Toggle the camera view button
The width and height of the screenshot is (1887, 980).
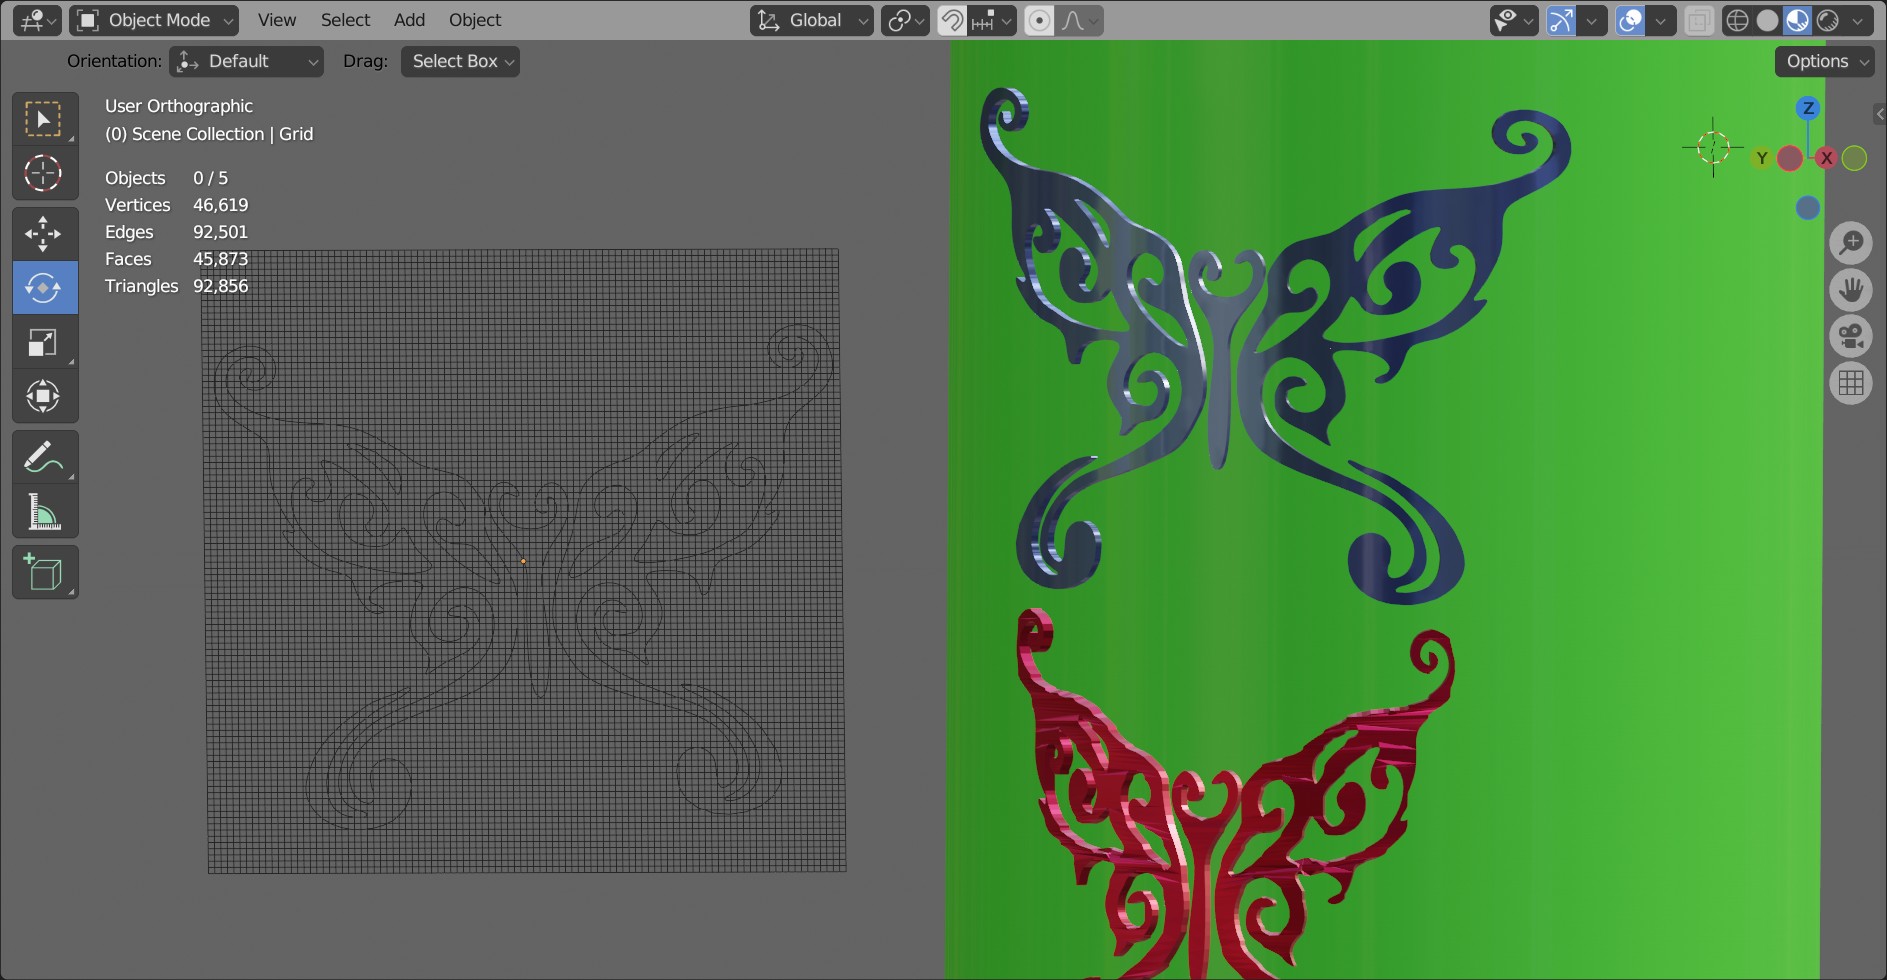pos(1851,336)
